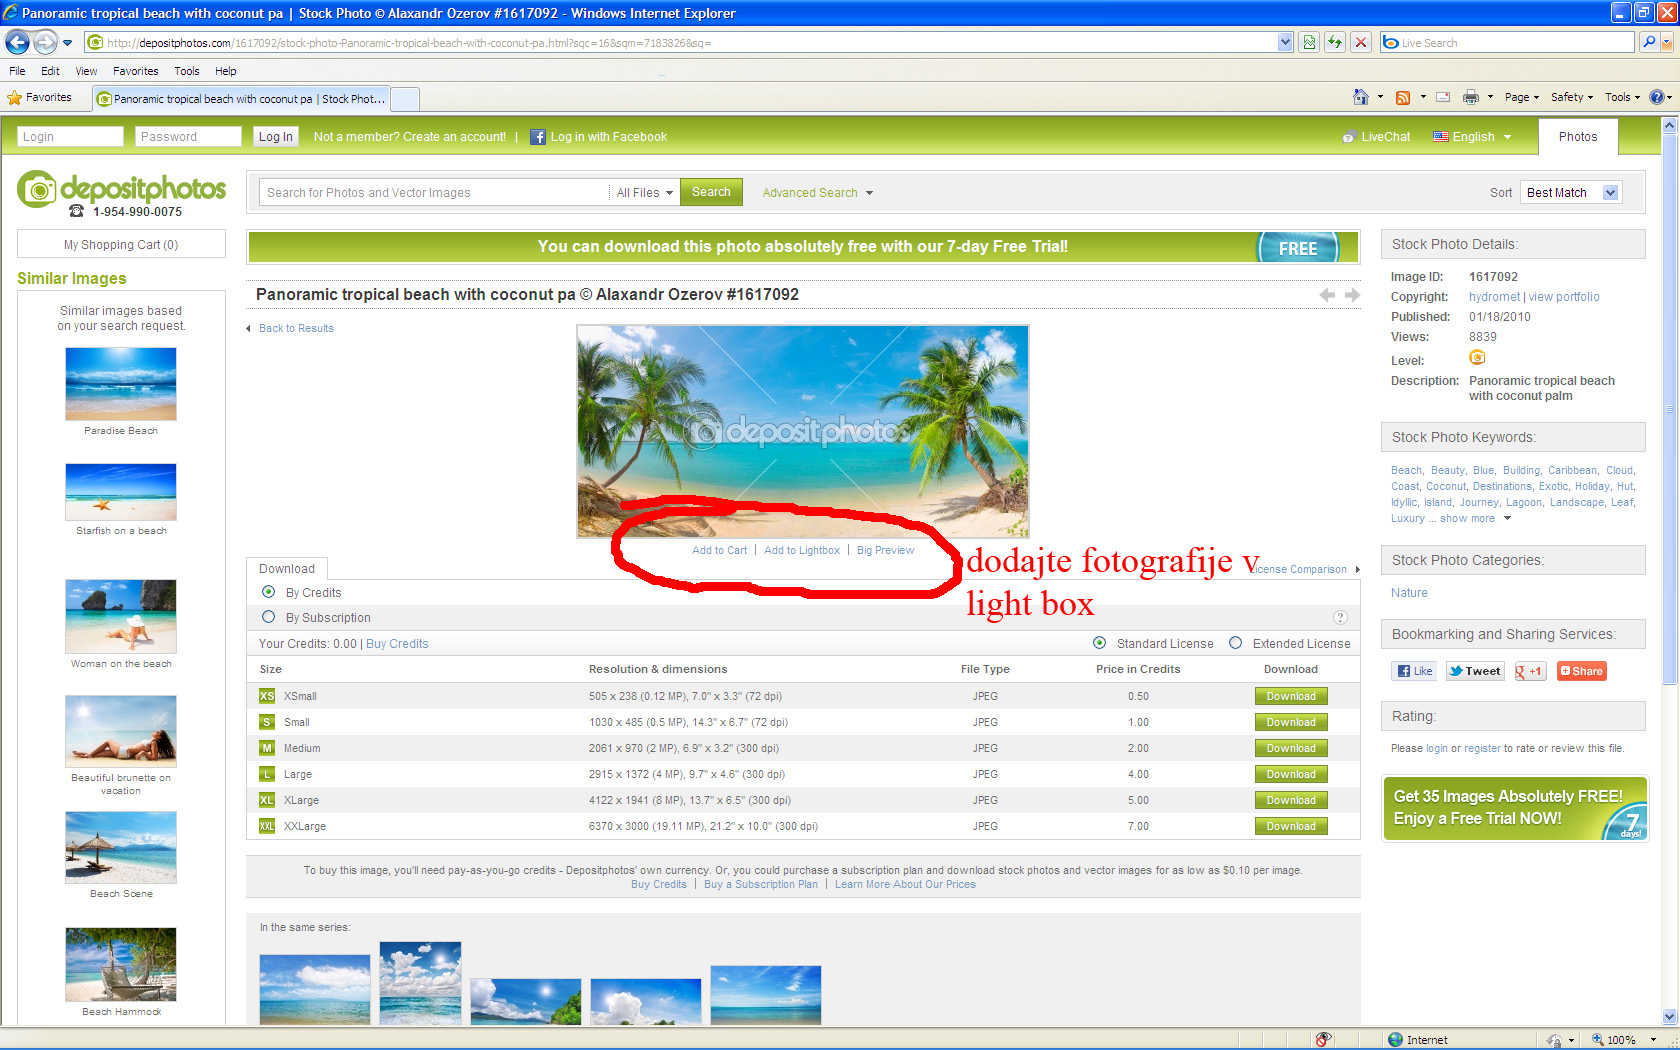Open the View menu
This screenshot has height=1050, width=1680.
pos(86,71)
